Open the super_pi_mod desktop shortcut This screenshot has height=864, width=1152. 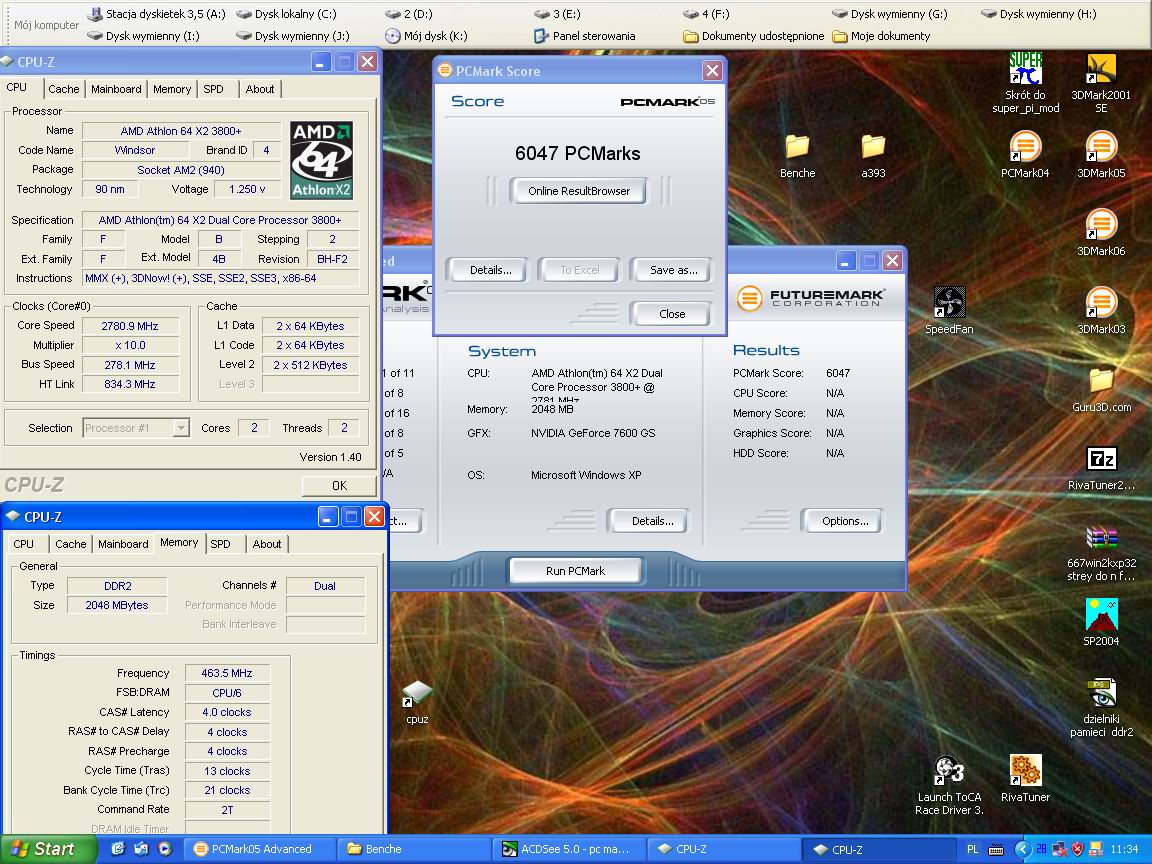click(1026, 82)
